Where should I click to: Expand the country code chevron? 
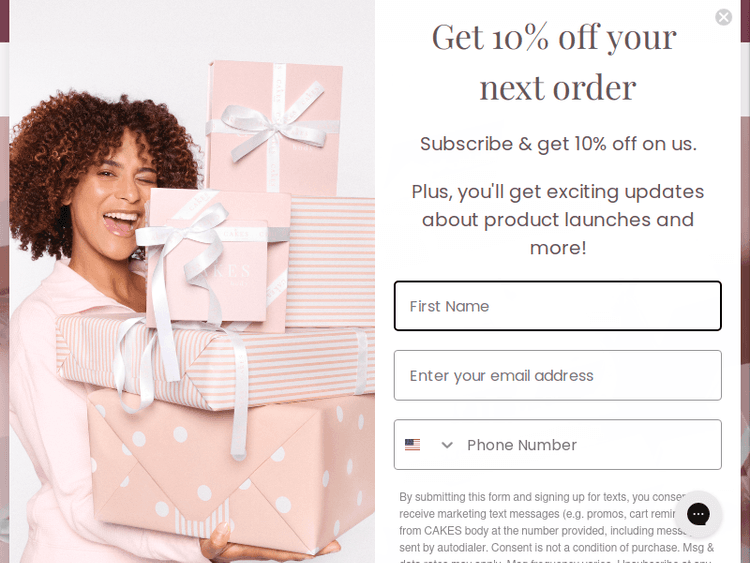447,445
